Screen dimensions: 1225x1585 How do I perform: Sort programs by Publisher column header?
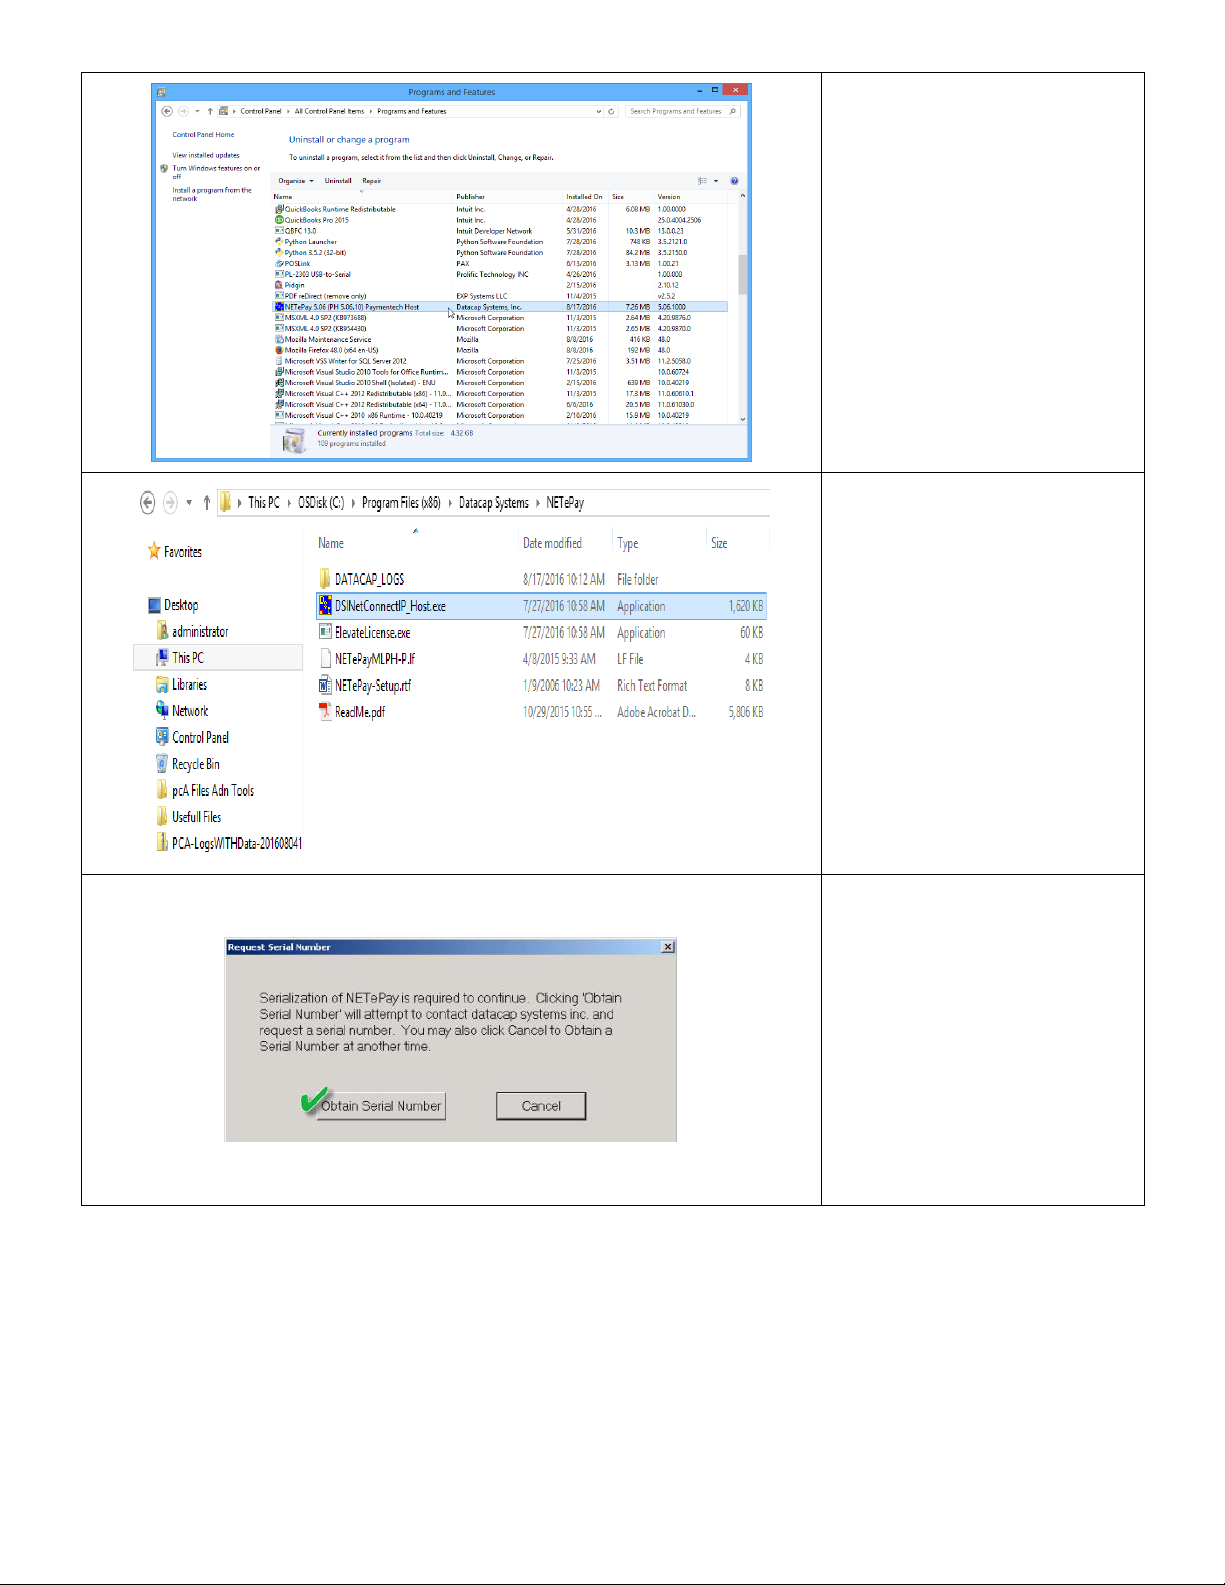tap(470, 197)
